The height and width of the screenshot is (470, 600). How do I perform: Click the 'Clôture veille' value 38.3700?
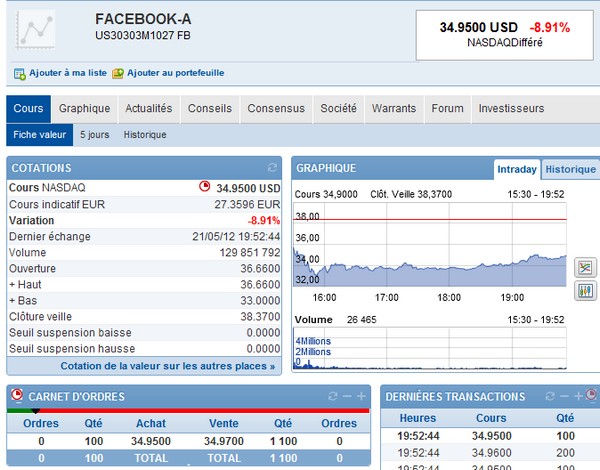[x=260, y=317]
